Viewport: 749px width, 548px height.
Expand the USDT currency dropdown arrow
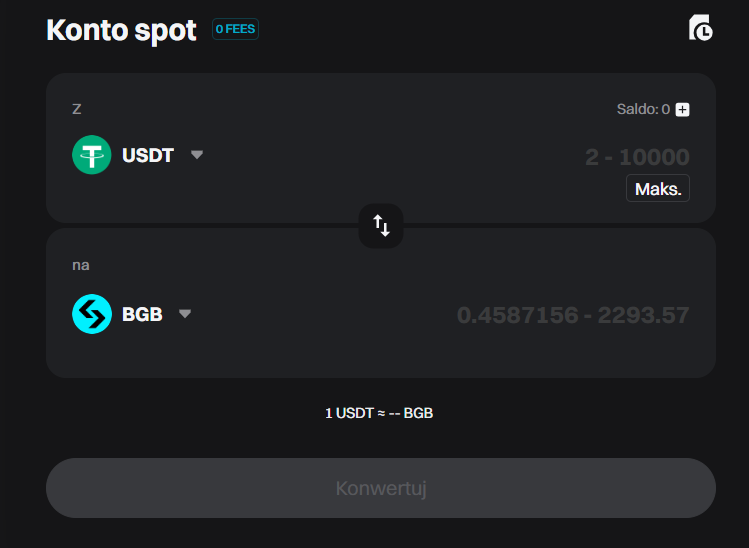(x=197, y=155)
